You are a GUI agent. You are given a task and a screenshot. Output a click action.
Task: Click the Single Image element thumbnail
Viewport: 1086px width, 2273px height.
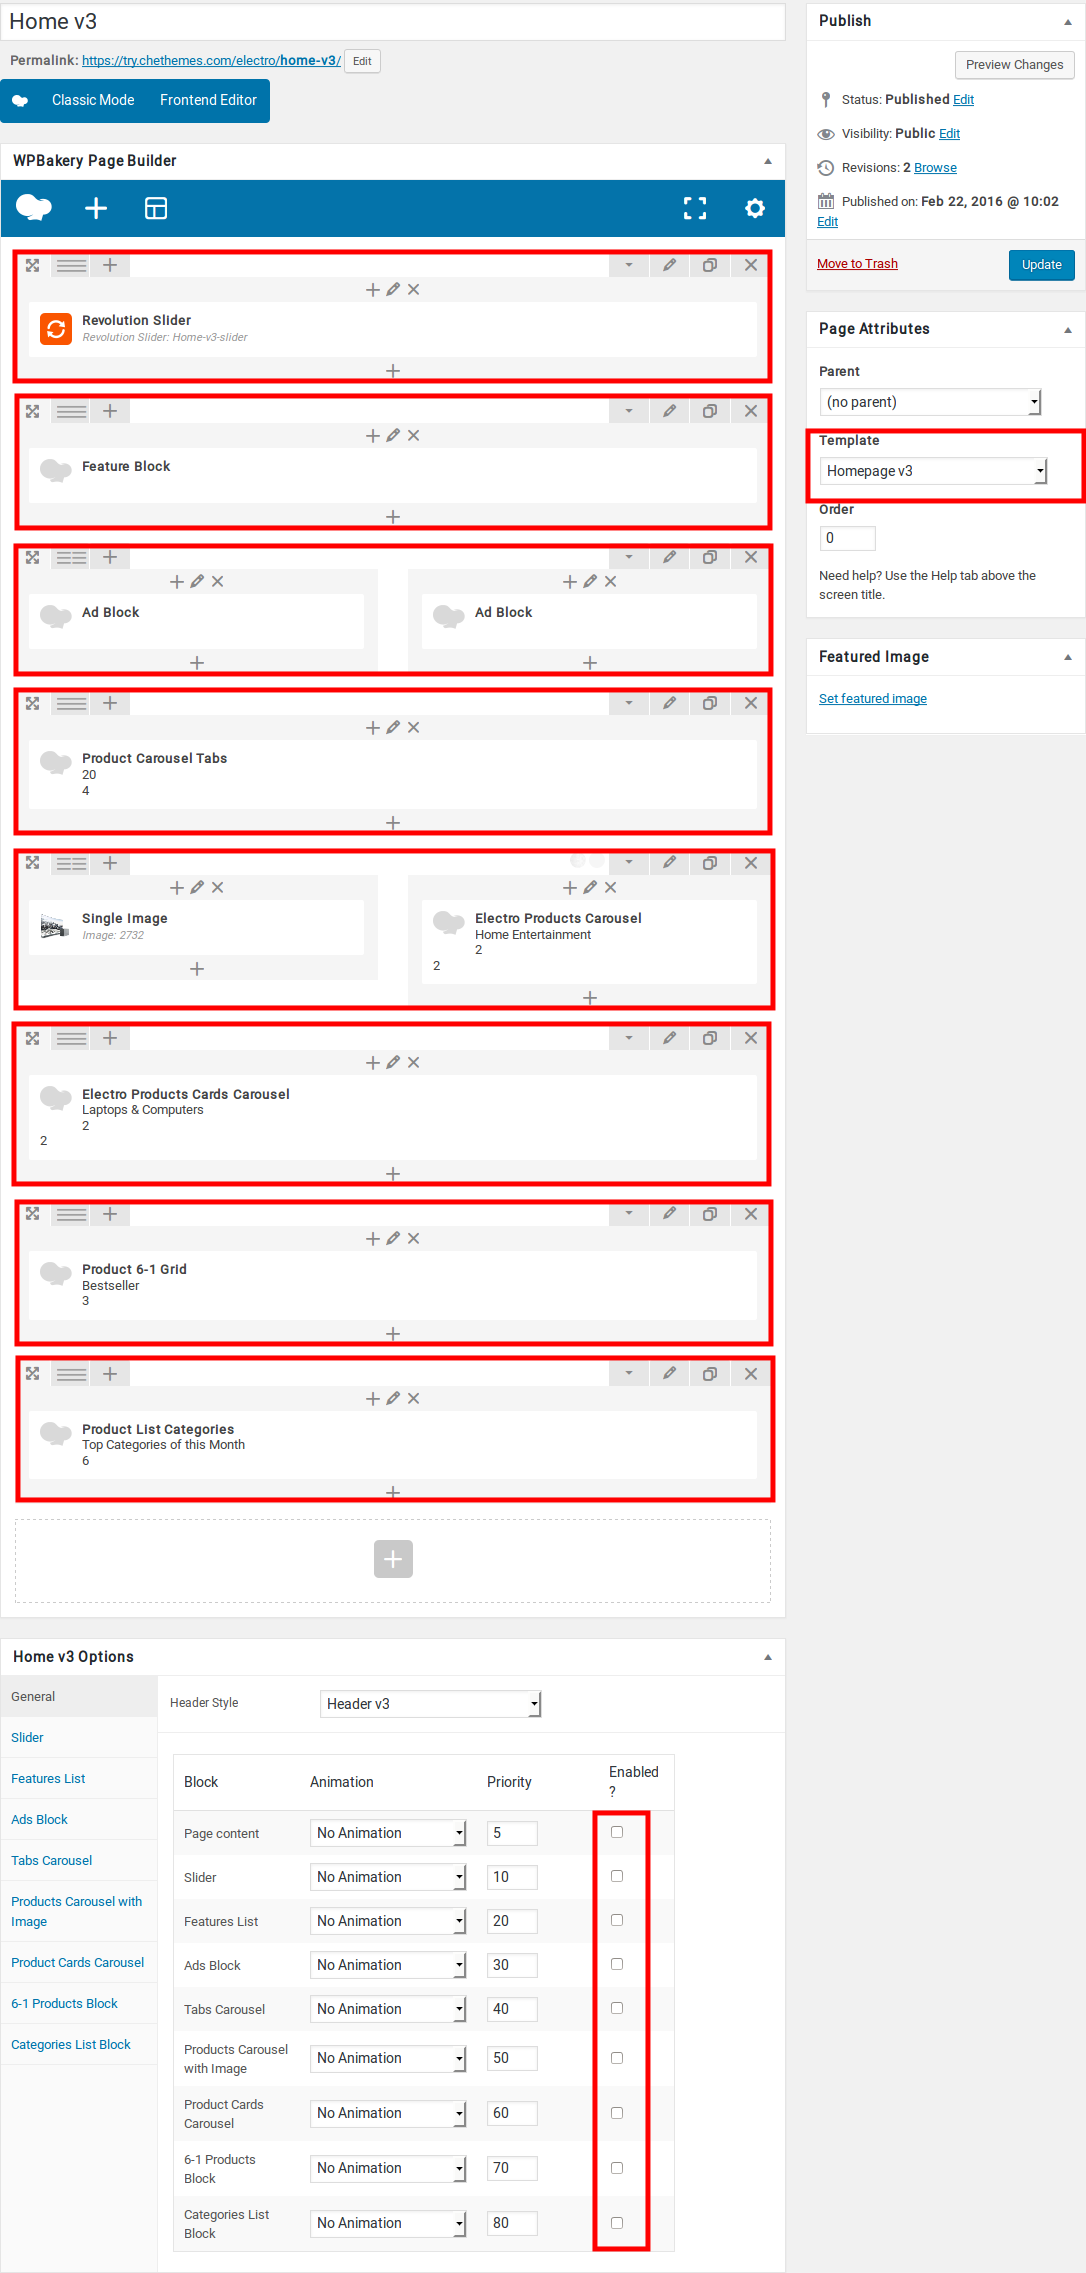tap(55, 926)
